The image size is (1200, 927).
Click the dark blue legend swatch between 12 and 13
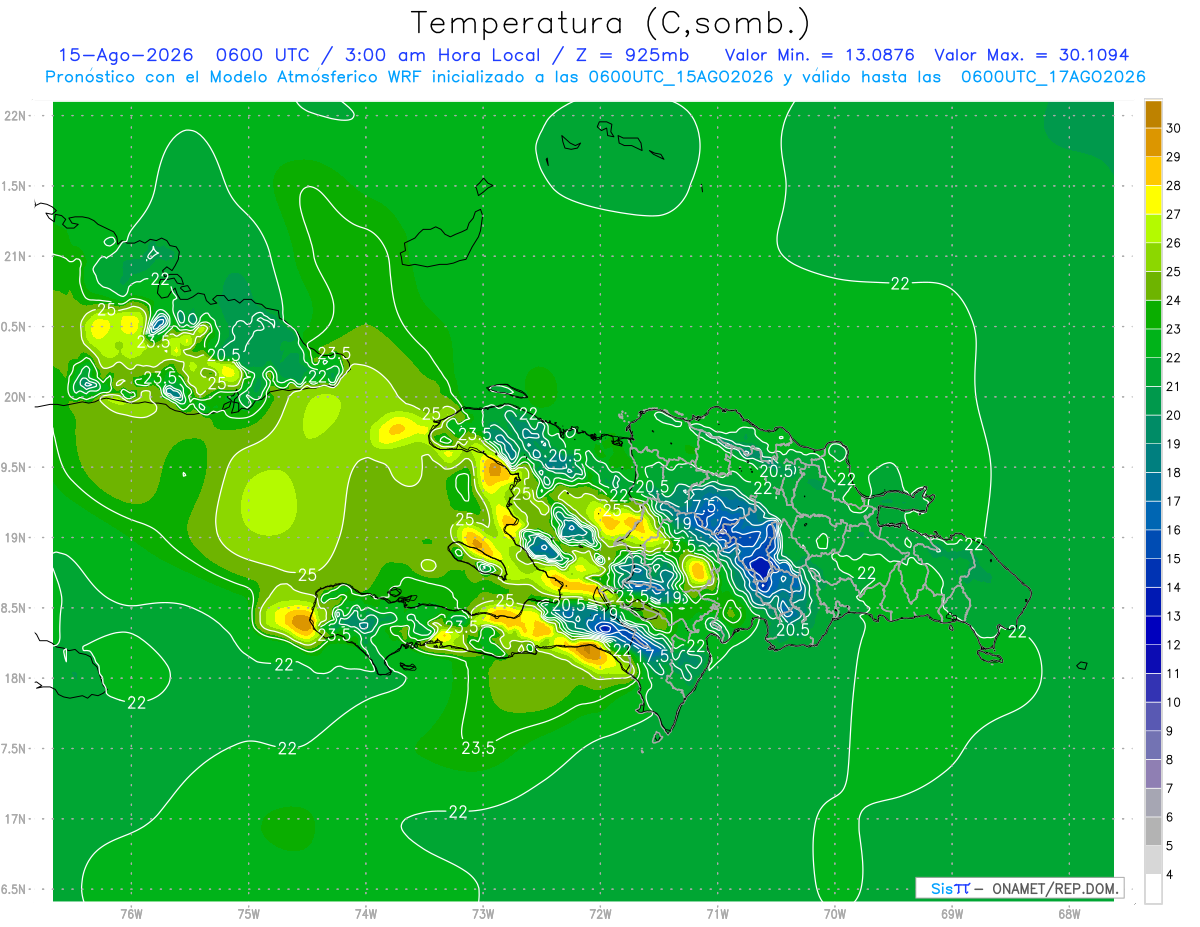tap(1153, 631)
